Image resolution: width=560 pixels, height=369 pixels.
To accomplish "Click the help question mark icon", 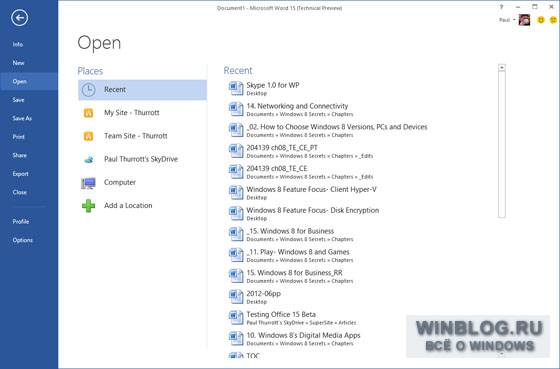I will tap(501, 7).
